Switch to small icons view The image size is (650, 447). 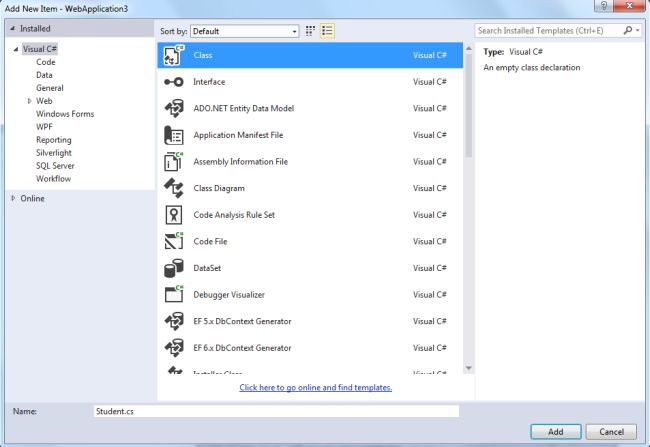coord(310,31)
